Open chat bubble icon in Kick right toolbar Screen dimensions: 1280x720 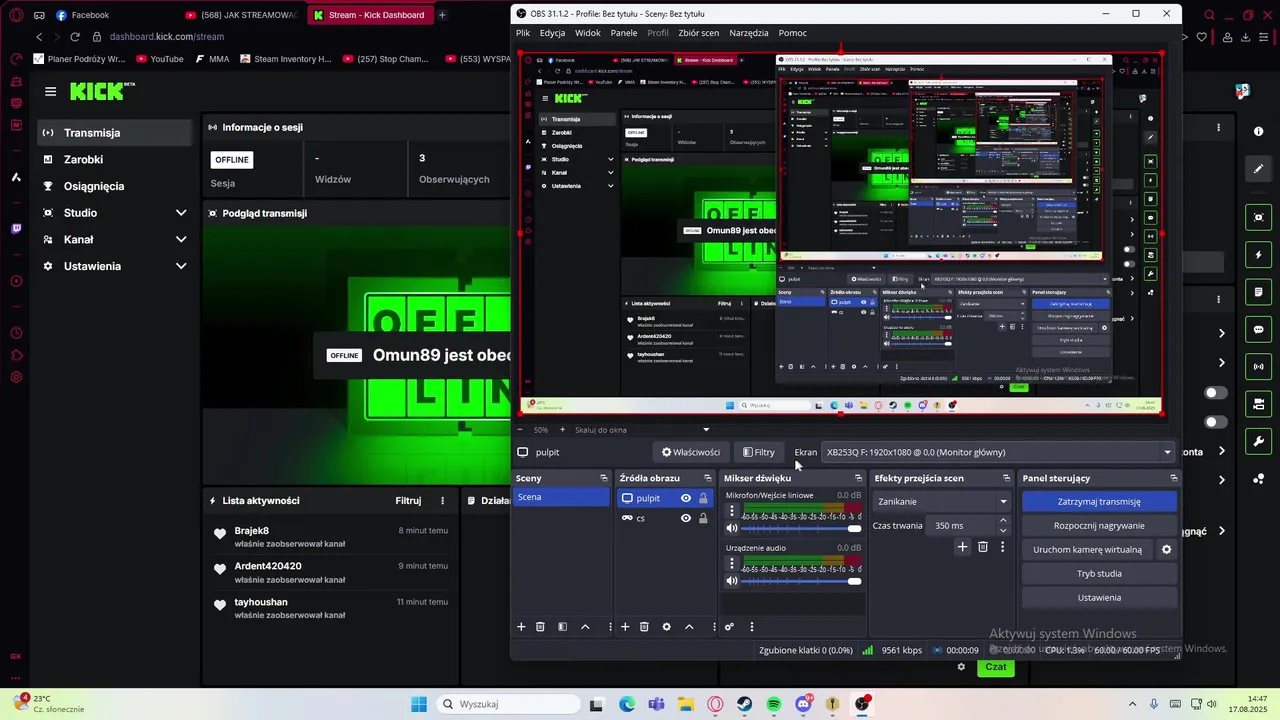tap(1258, 329)
